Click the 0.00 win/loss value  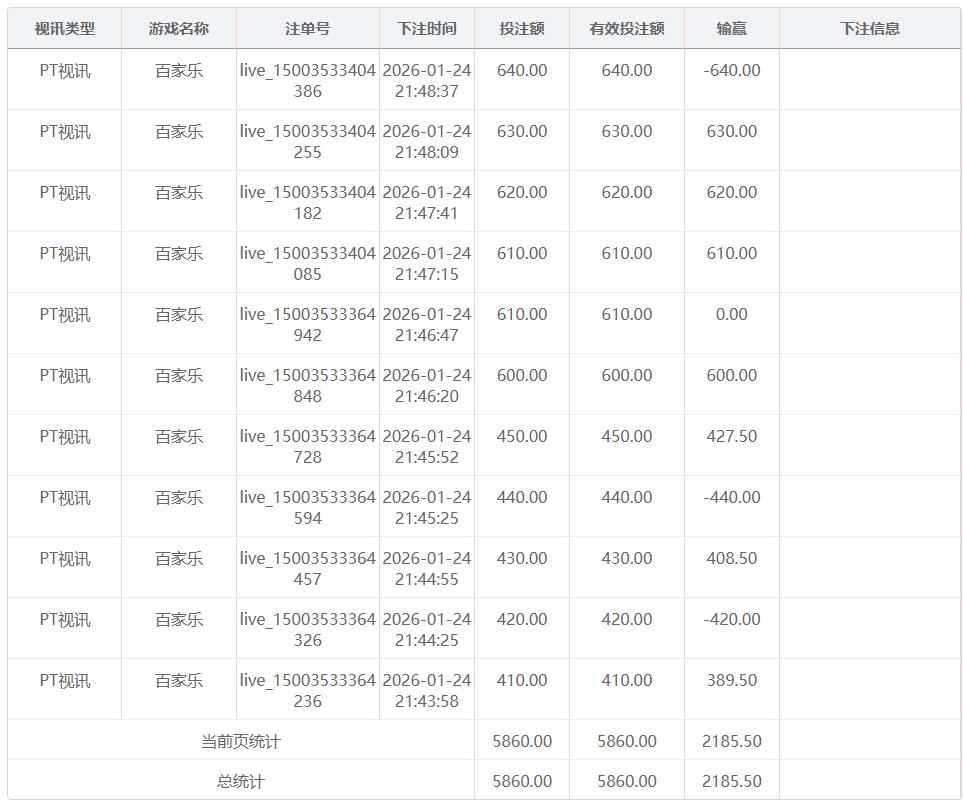731,314
